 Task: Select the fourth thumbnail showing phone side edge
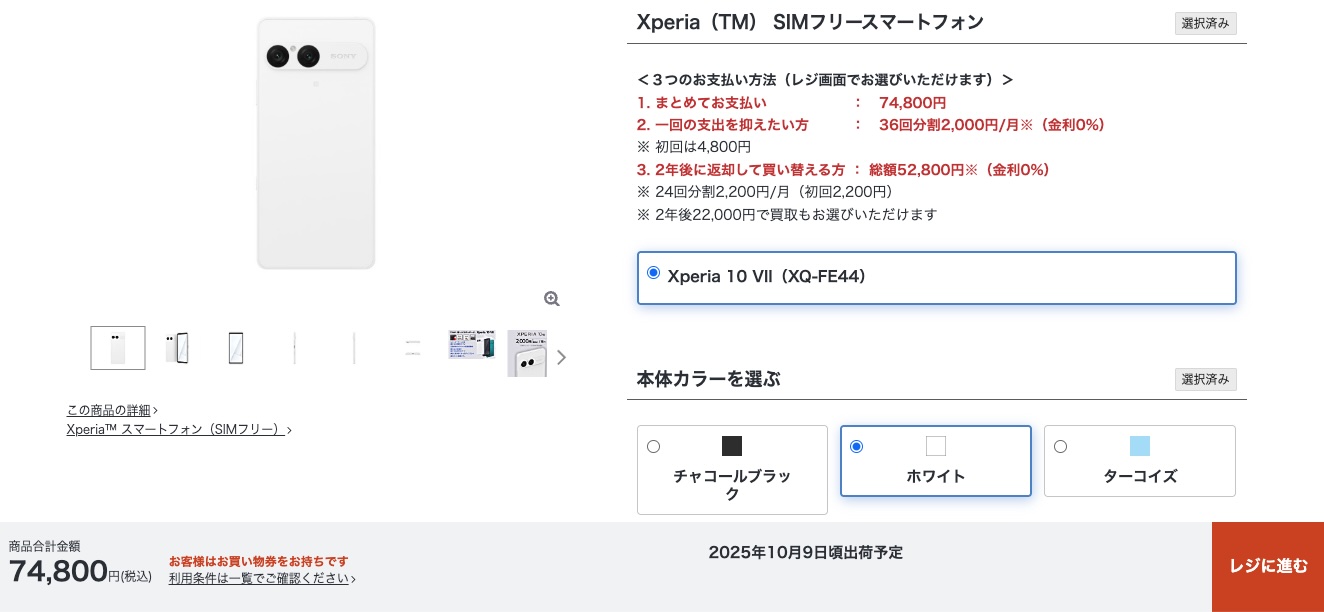click(295, 348)
